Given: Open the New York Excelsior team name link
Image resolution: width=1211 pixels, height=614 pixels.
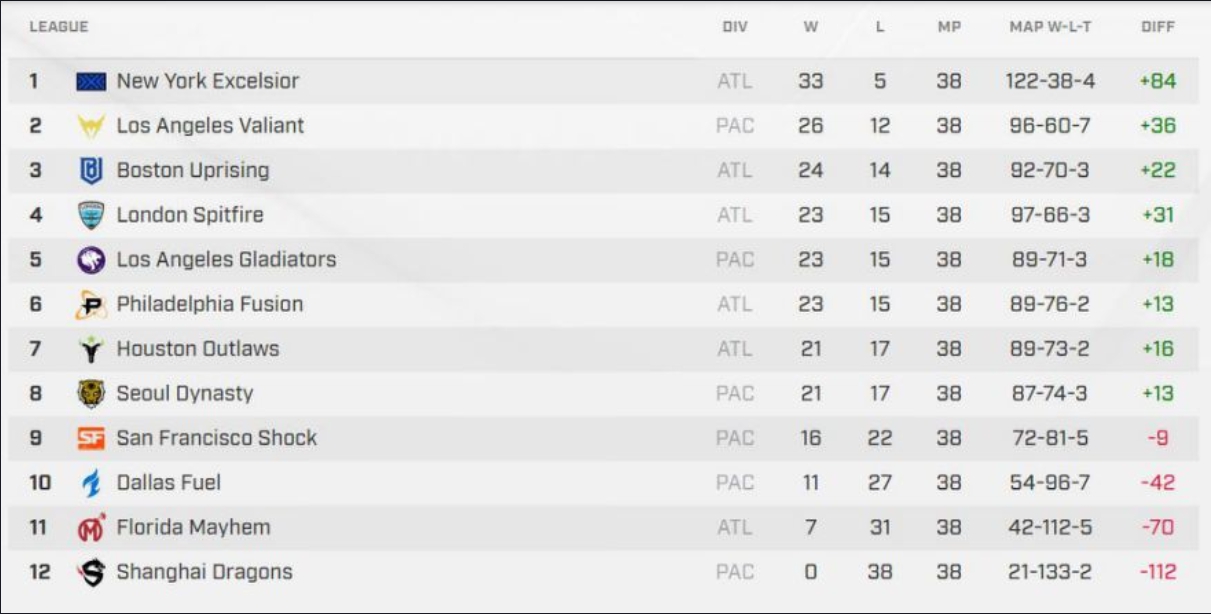Looking at the screenshot, I should click(x=208, y=81).
